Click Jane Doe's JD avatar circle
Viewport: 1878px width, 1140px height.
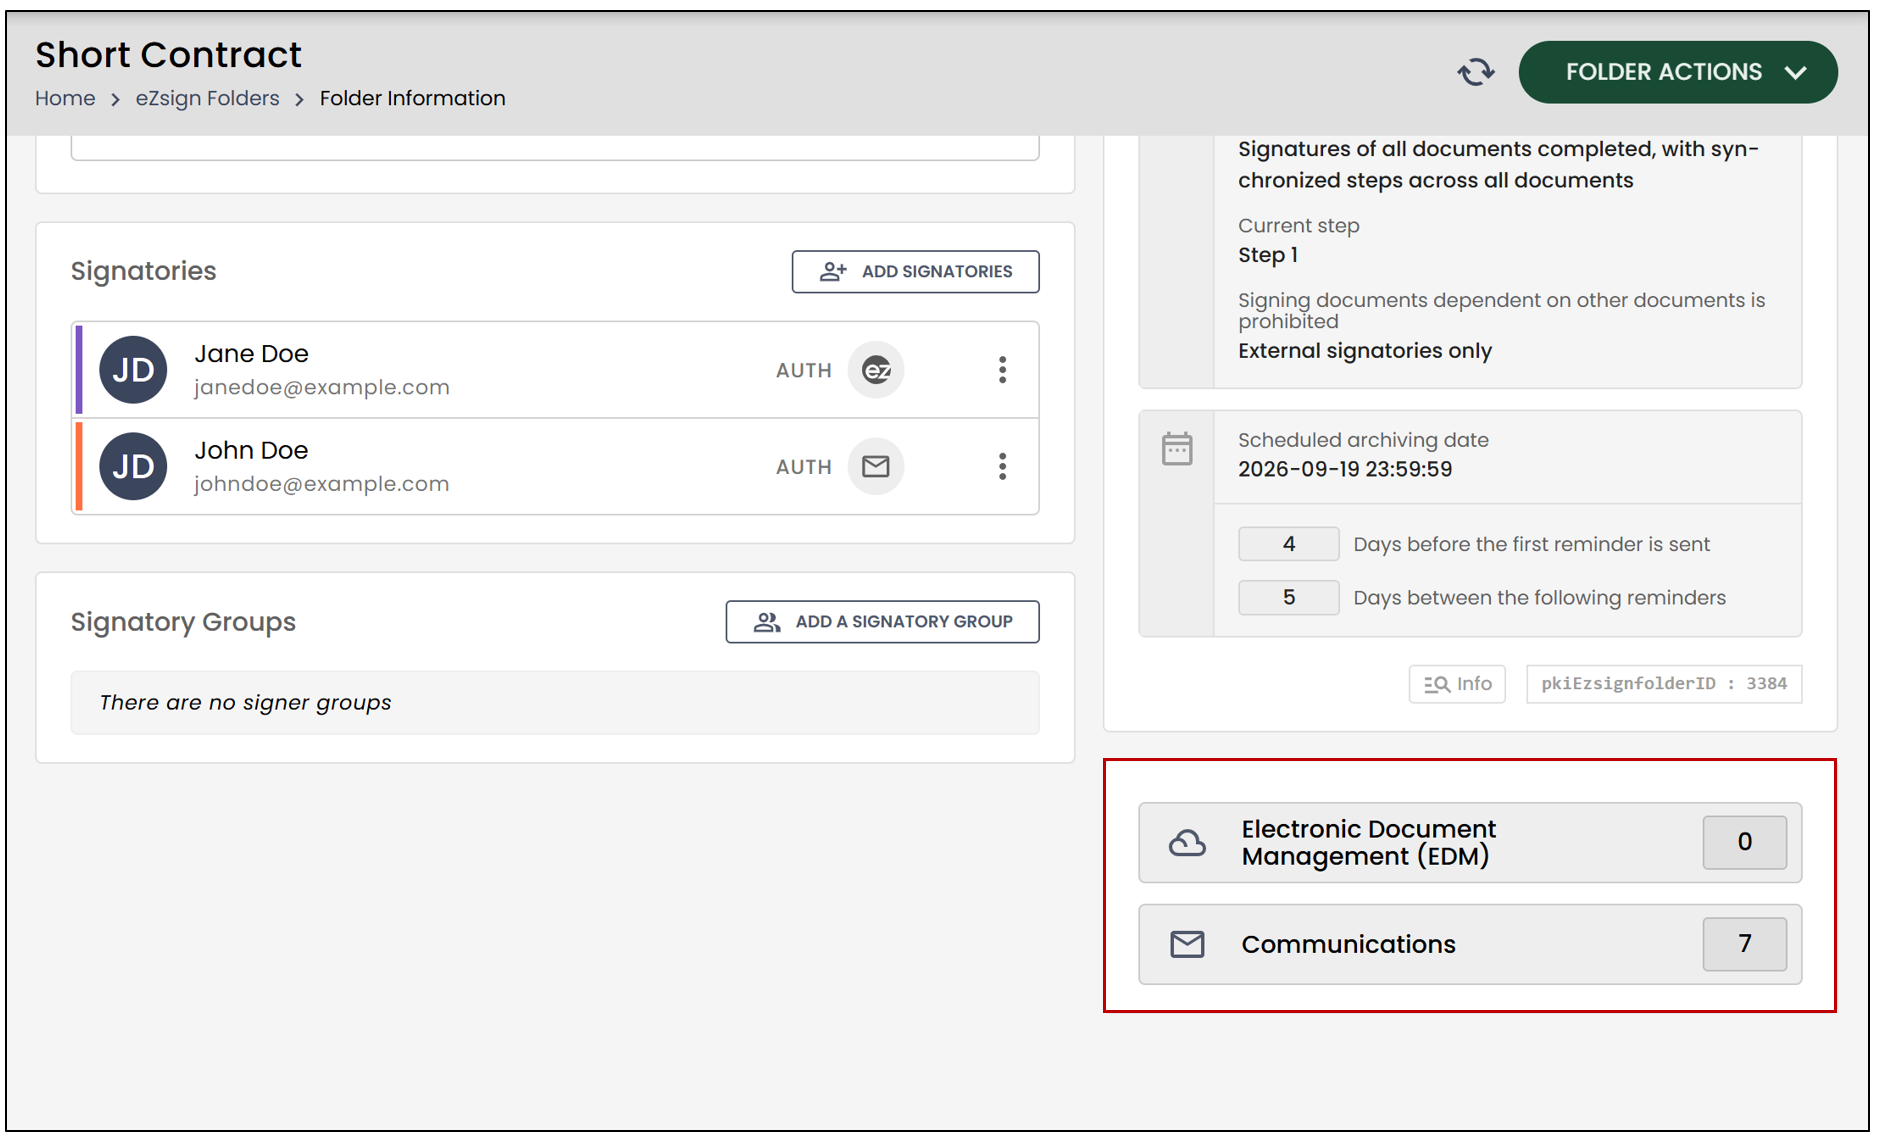[133, 370]
